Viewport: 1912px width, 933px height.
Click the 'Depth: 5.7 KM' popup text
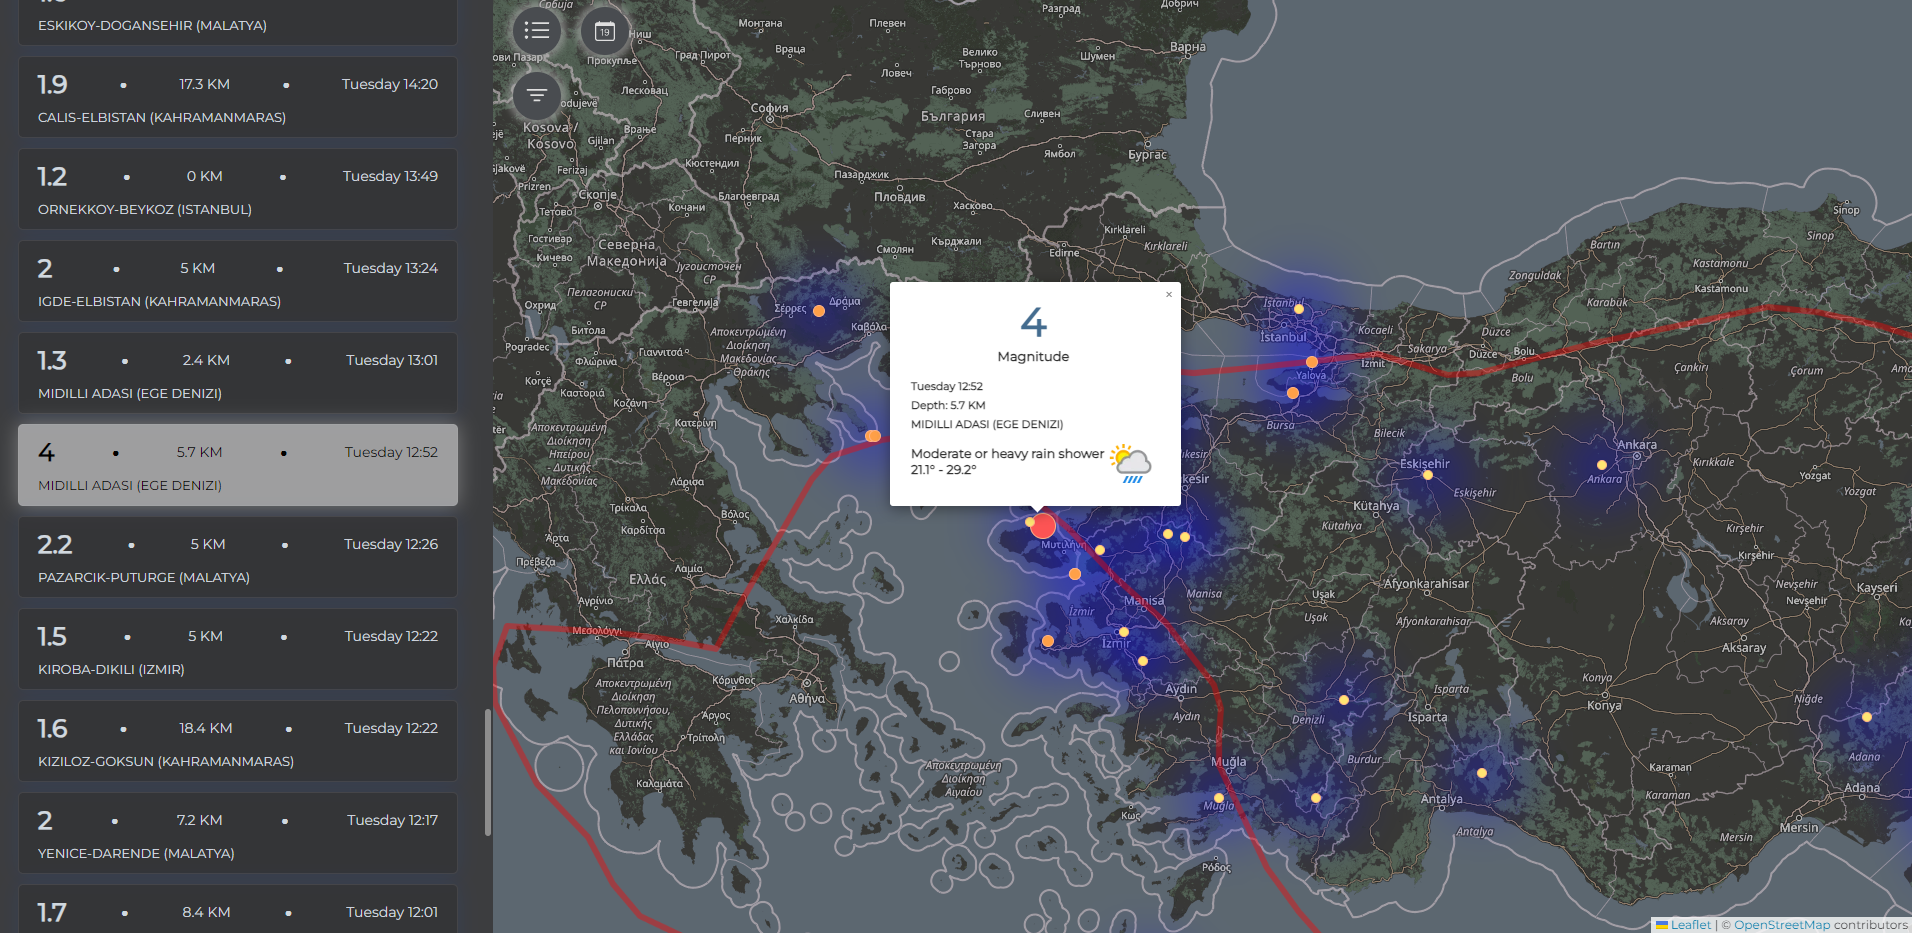(x=948, y=405)
